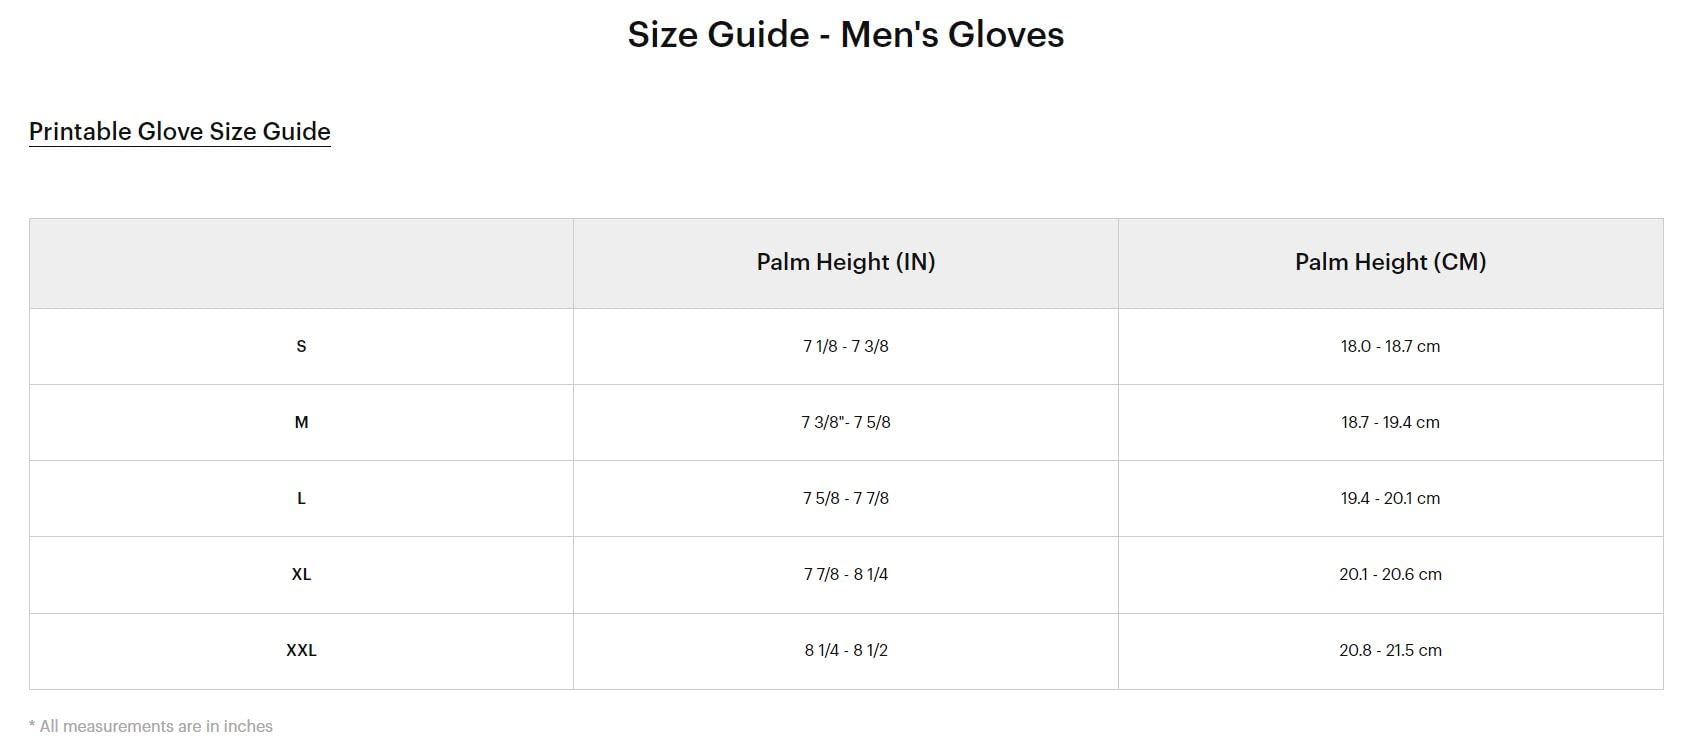Click the all measurements in inches footnote
This screenshot has width=1698, height=750.
(x=151, y=727)
